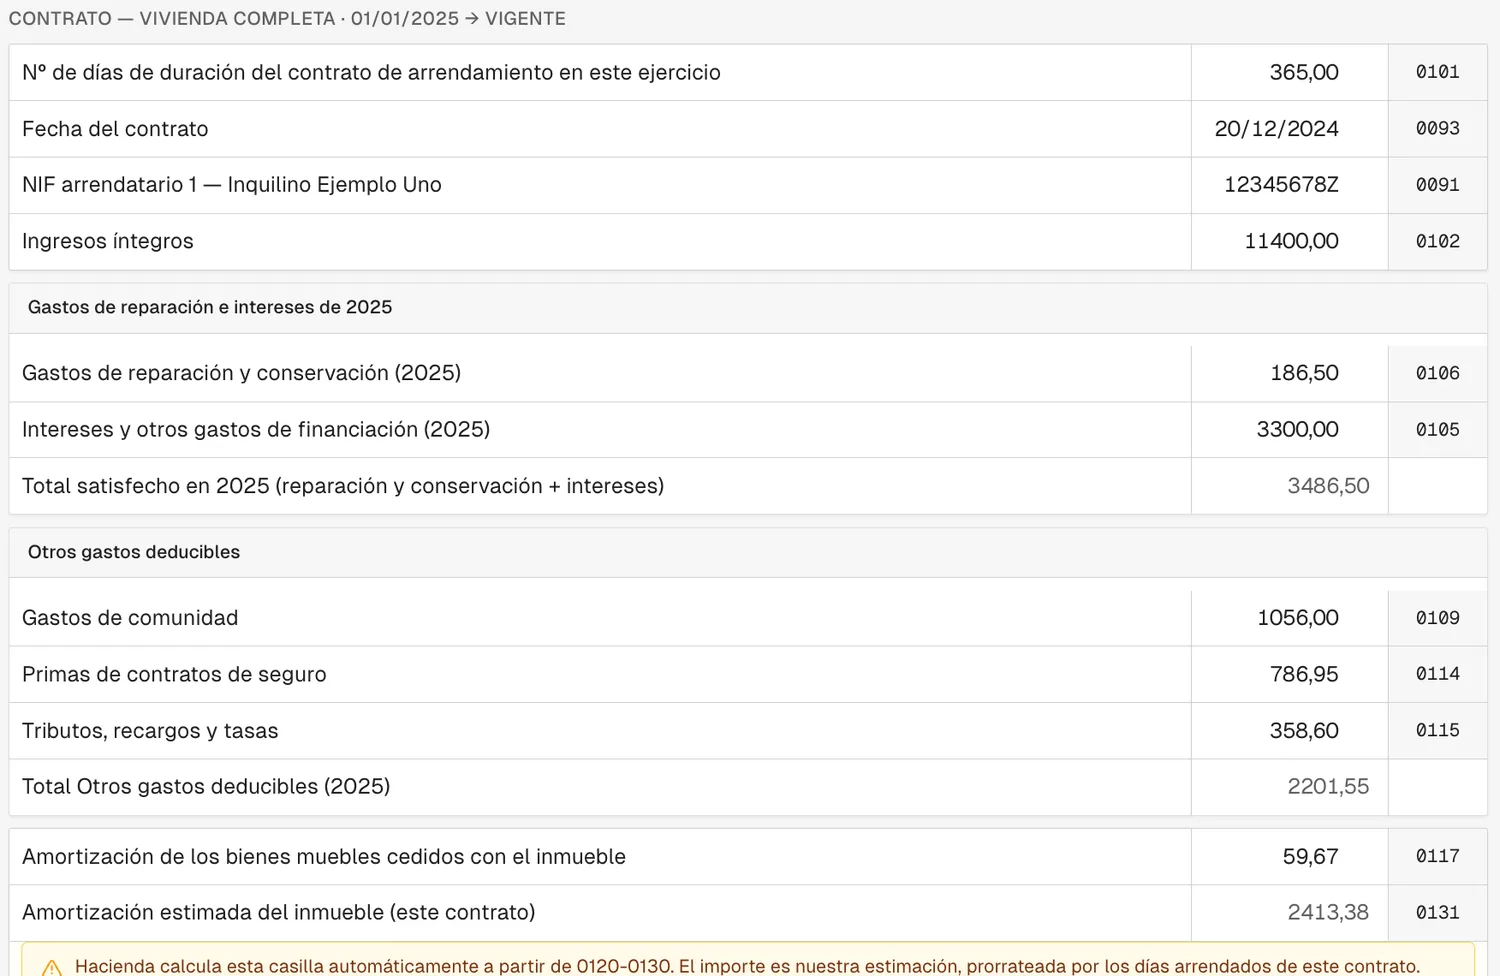This screenshot has height=976, width=1500.
Task: Click casilla code 0105
Action: point(1438,429)
